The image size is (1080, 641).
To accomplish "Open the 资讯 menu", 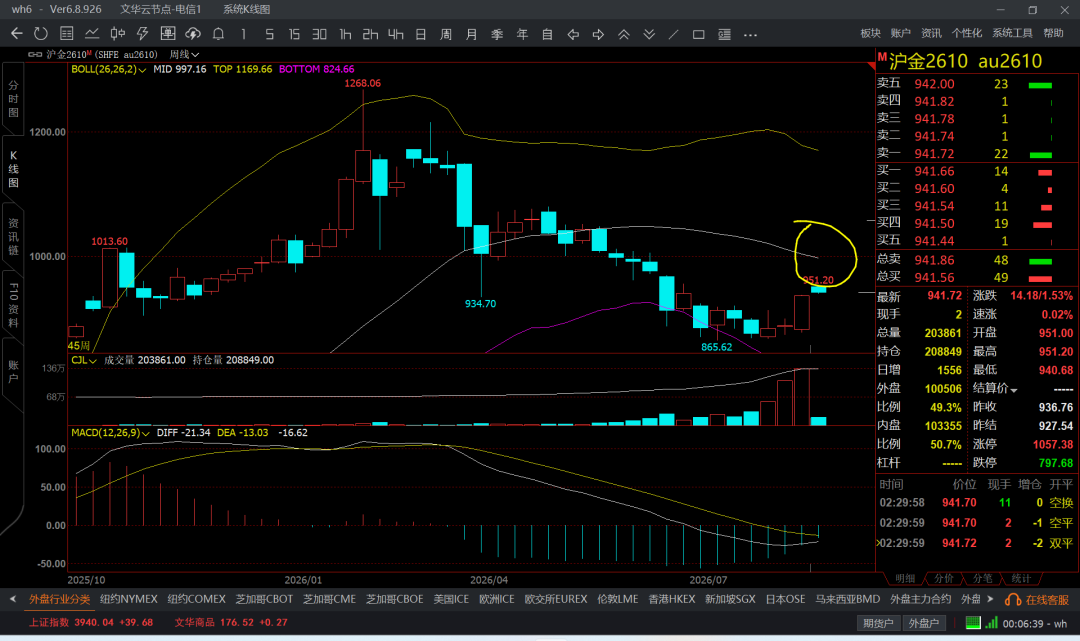I will (x=931, y=33).
